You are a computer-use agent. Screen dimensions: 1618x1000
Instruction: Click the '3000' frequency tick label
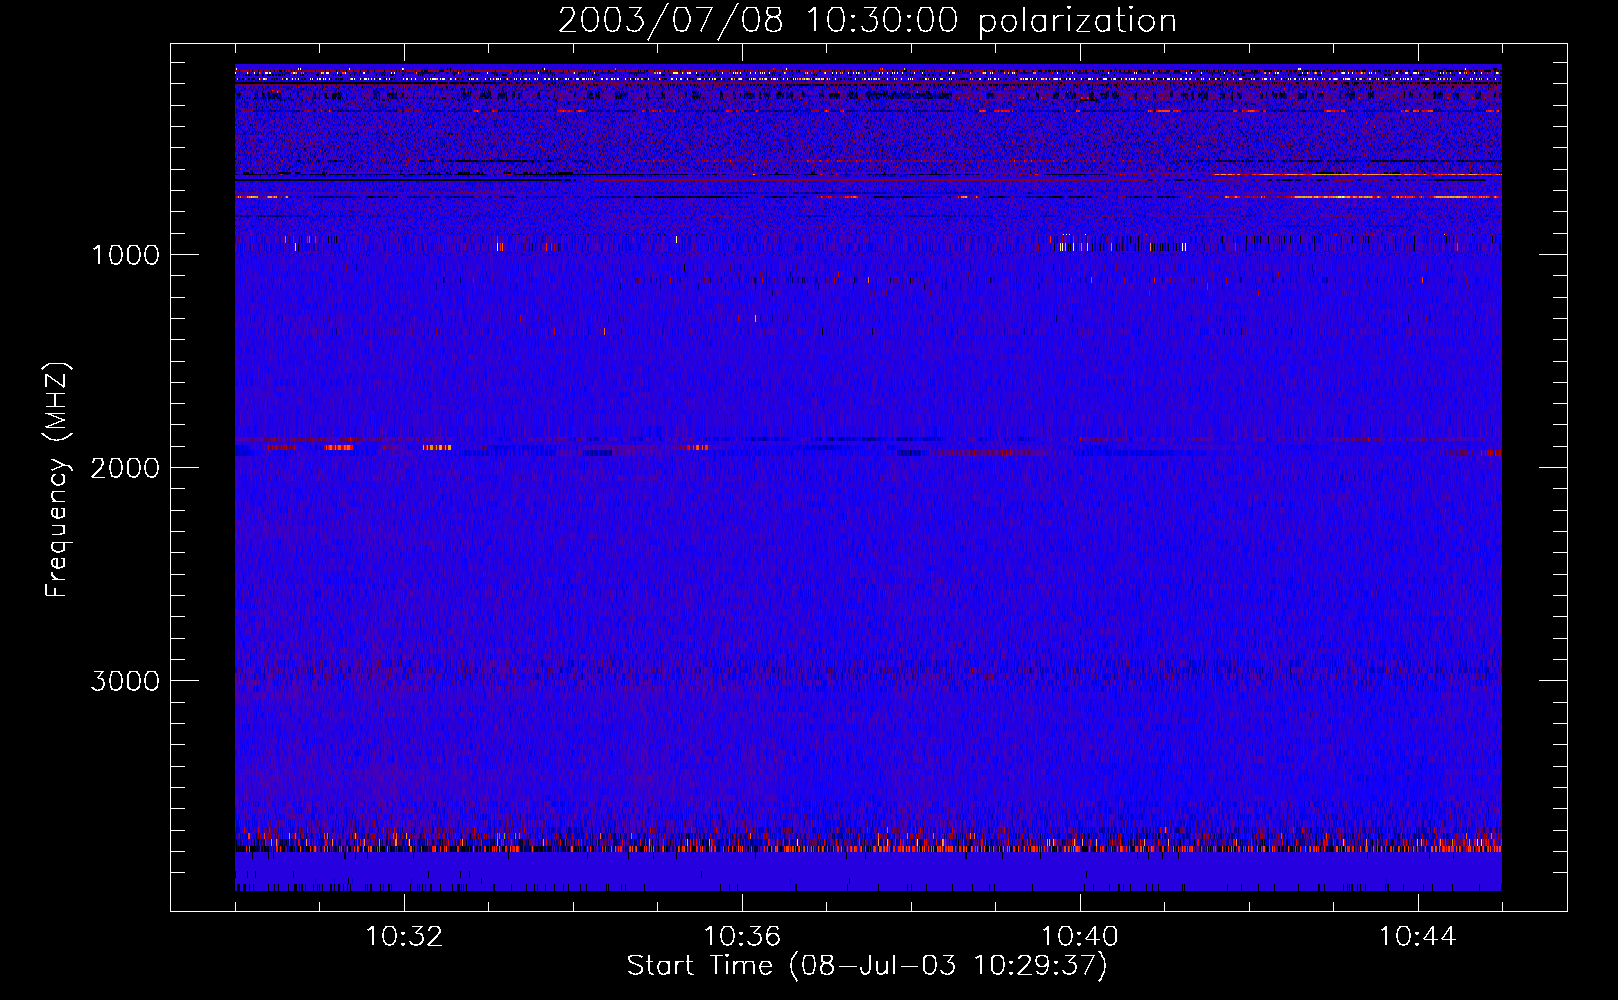click(x=125, y=681)
